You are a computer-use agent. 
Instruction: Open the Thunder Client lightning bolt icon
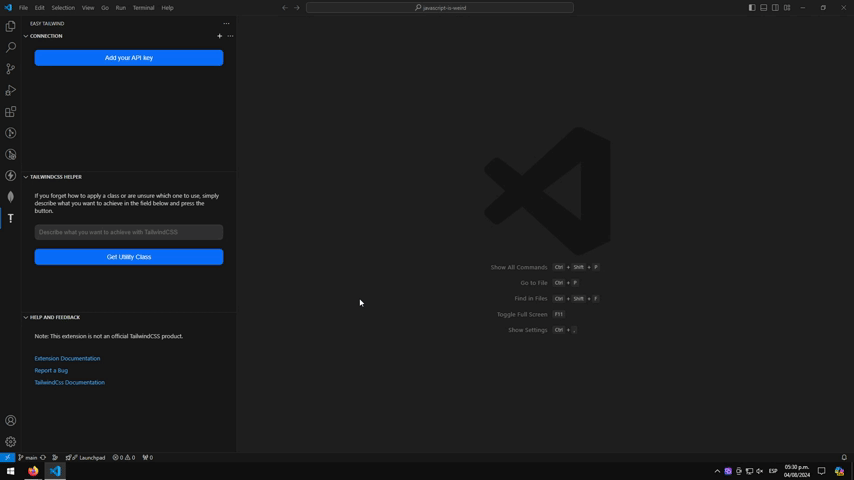click(10, 175)
